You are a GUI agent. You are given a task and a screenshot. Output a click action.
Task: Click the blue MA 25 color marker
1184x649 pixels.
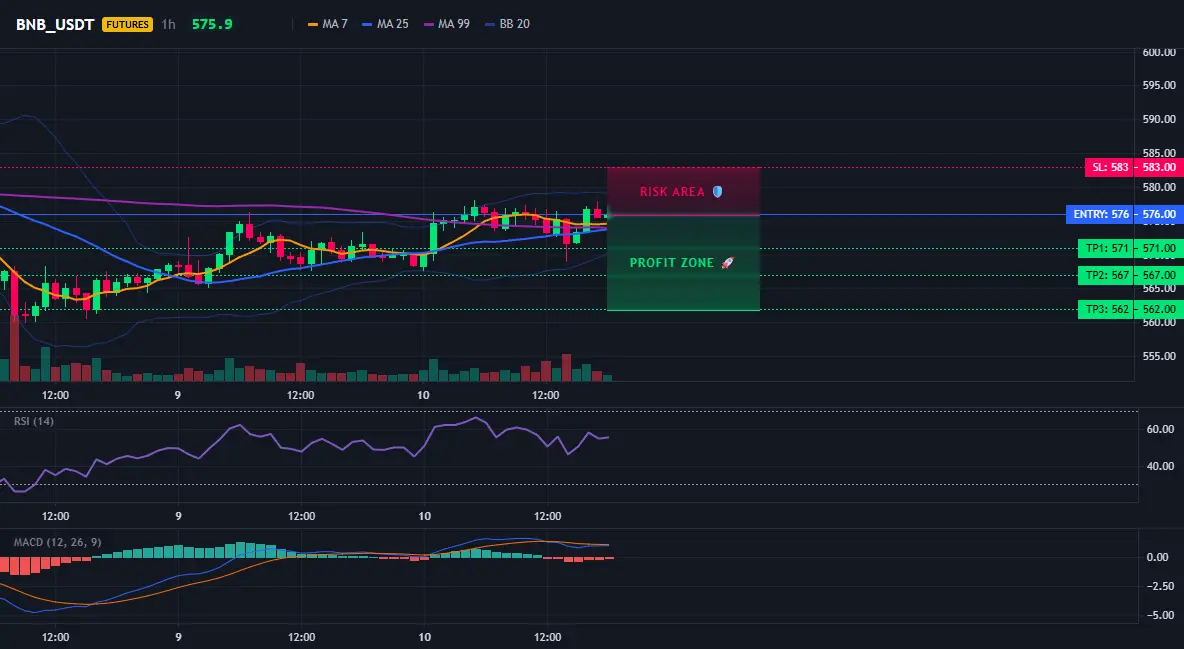pyautogui.click(x=367, y=24)
